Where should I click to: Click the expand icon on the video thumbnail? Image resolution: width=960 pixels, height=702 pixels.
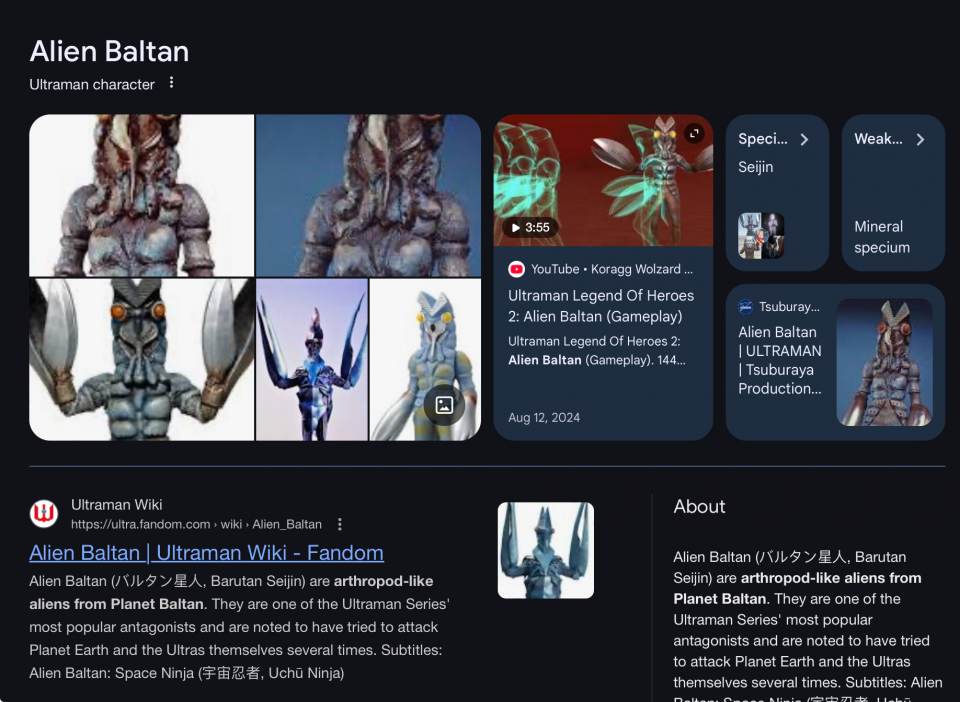[x=694, y=133]
